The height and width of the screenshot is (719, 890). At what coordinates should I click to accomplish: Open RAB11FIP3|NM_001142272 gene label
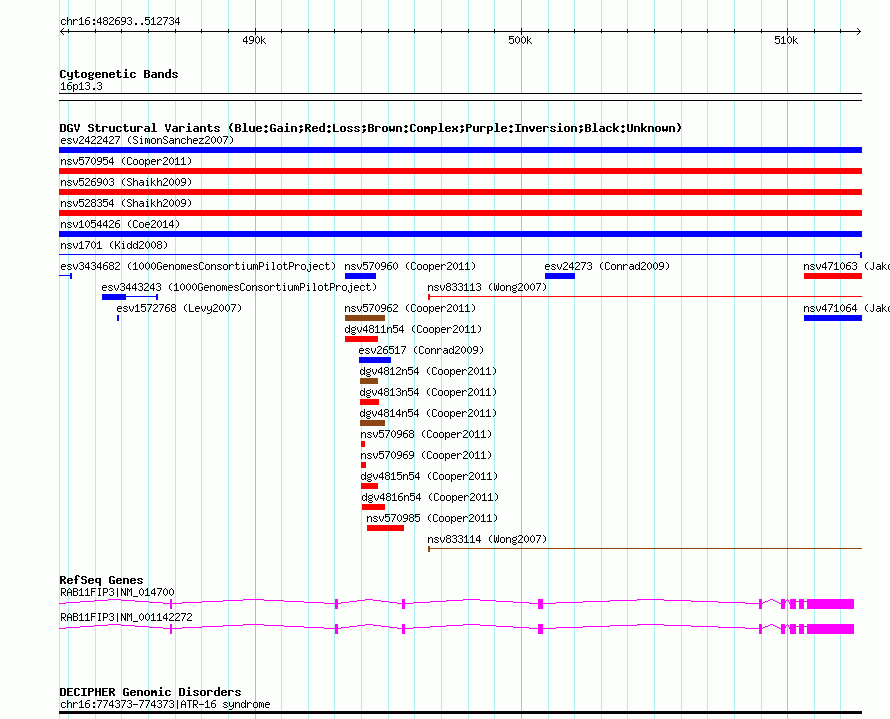click(126, 617)
